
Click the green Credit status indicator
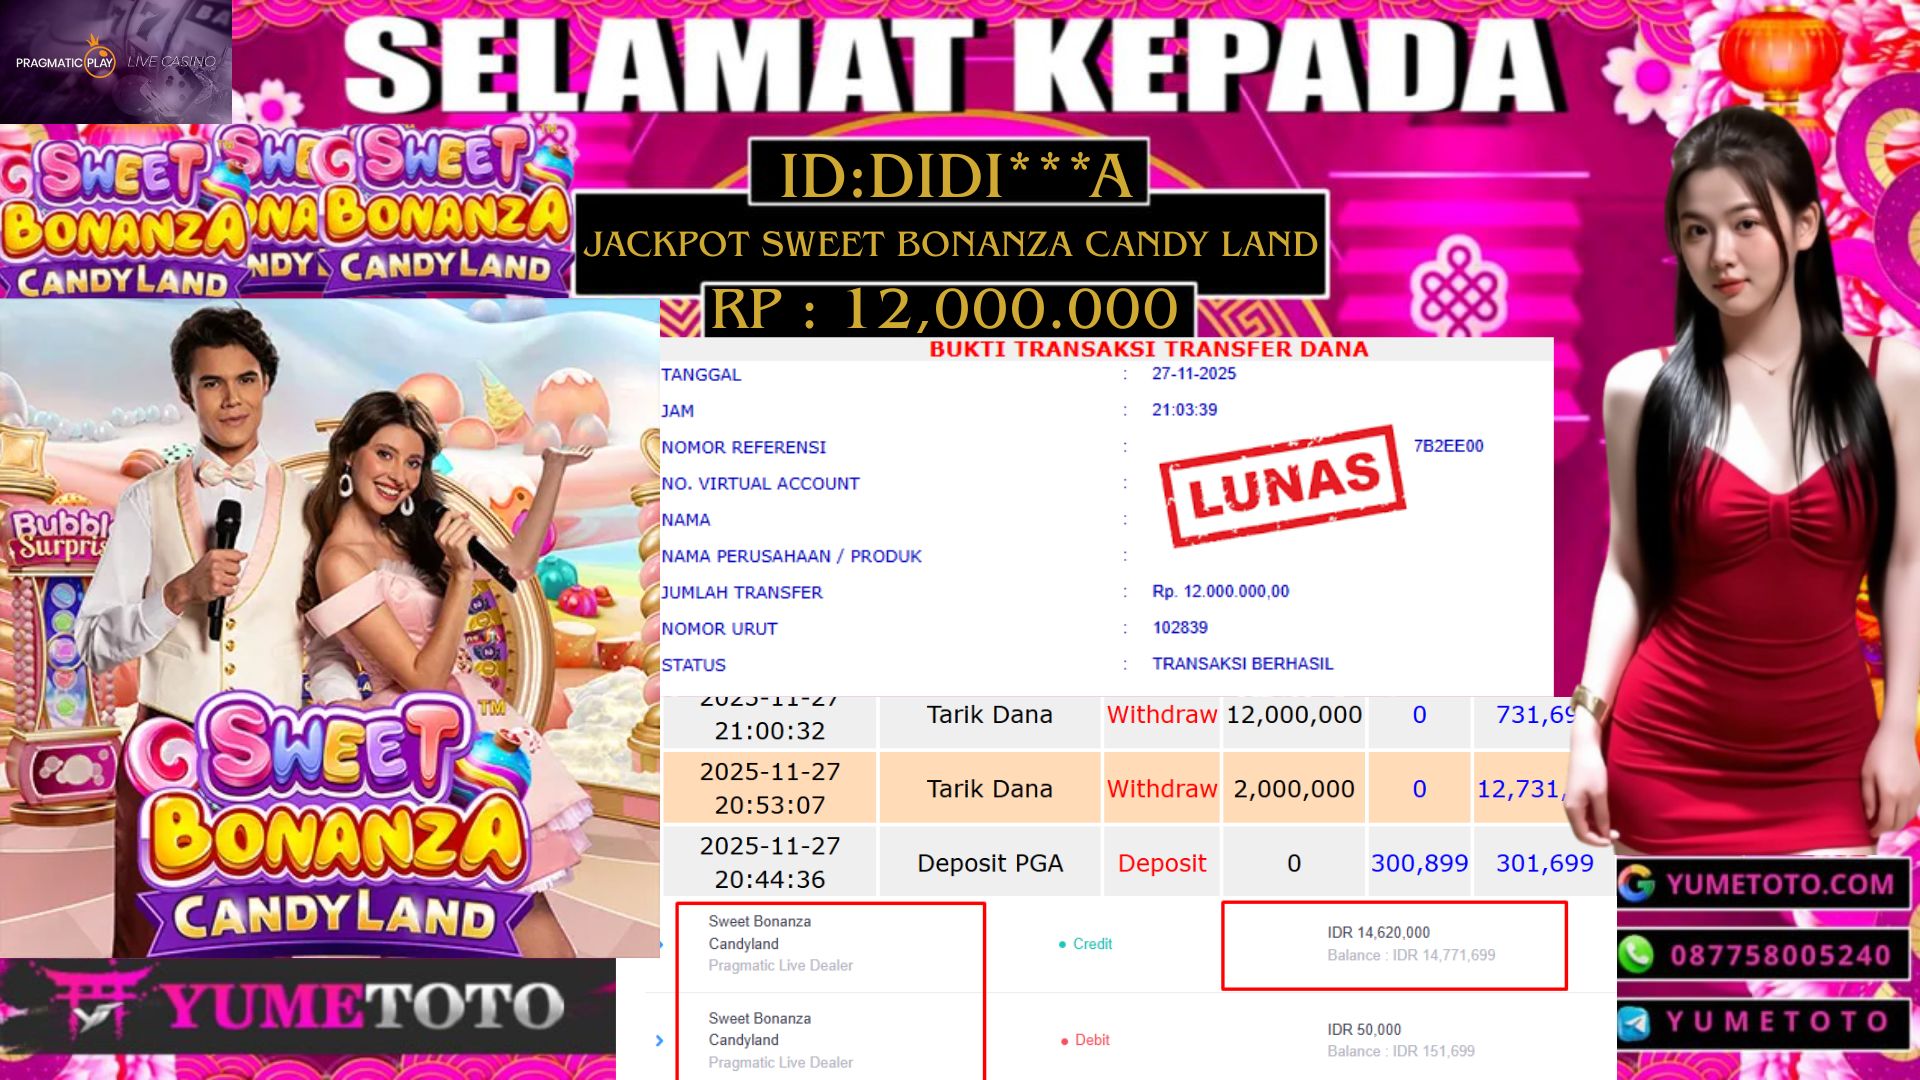coord(1085,944)
